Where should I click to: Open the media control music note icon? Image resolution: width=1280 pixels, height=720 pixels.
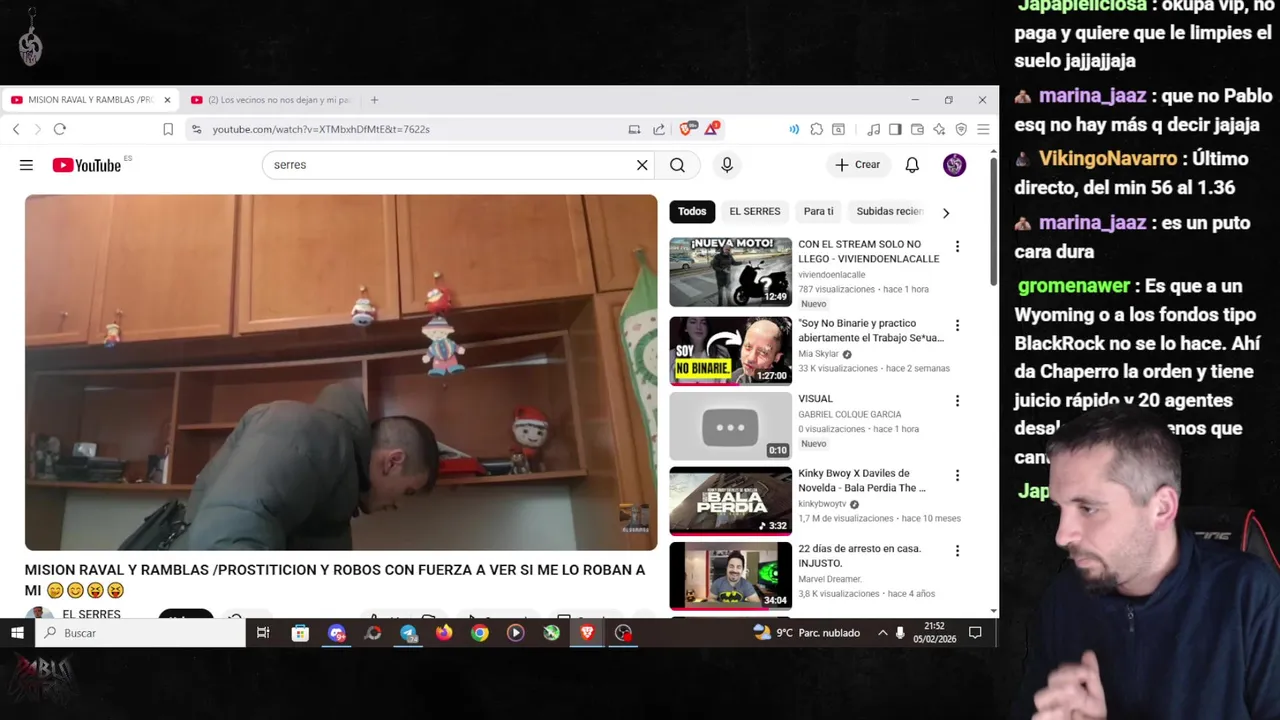874,129
